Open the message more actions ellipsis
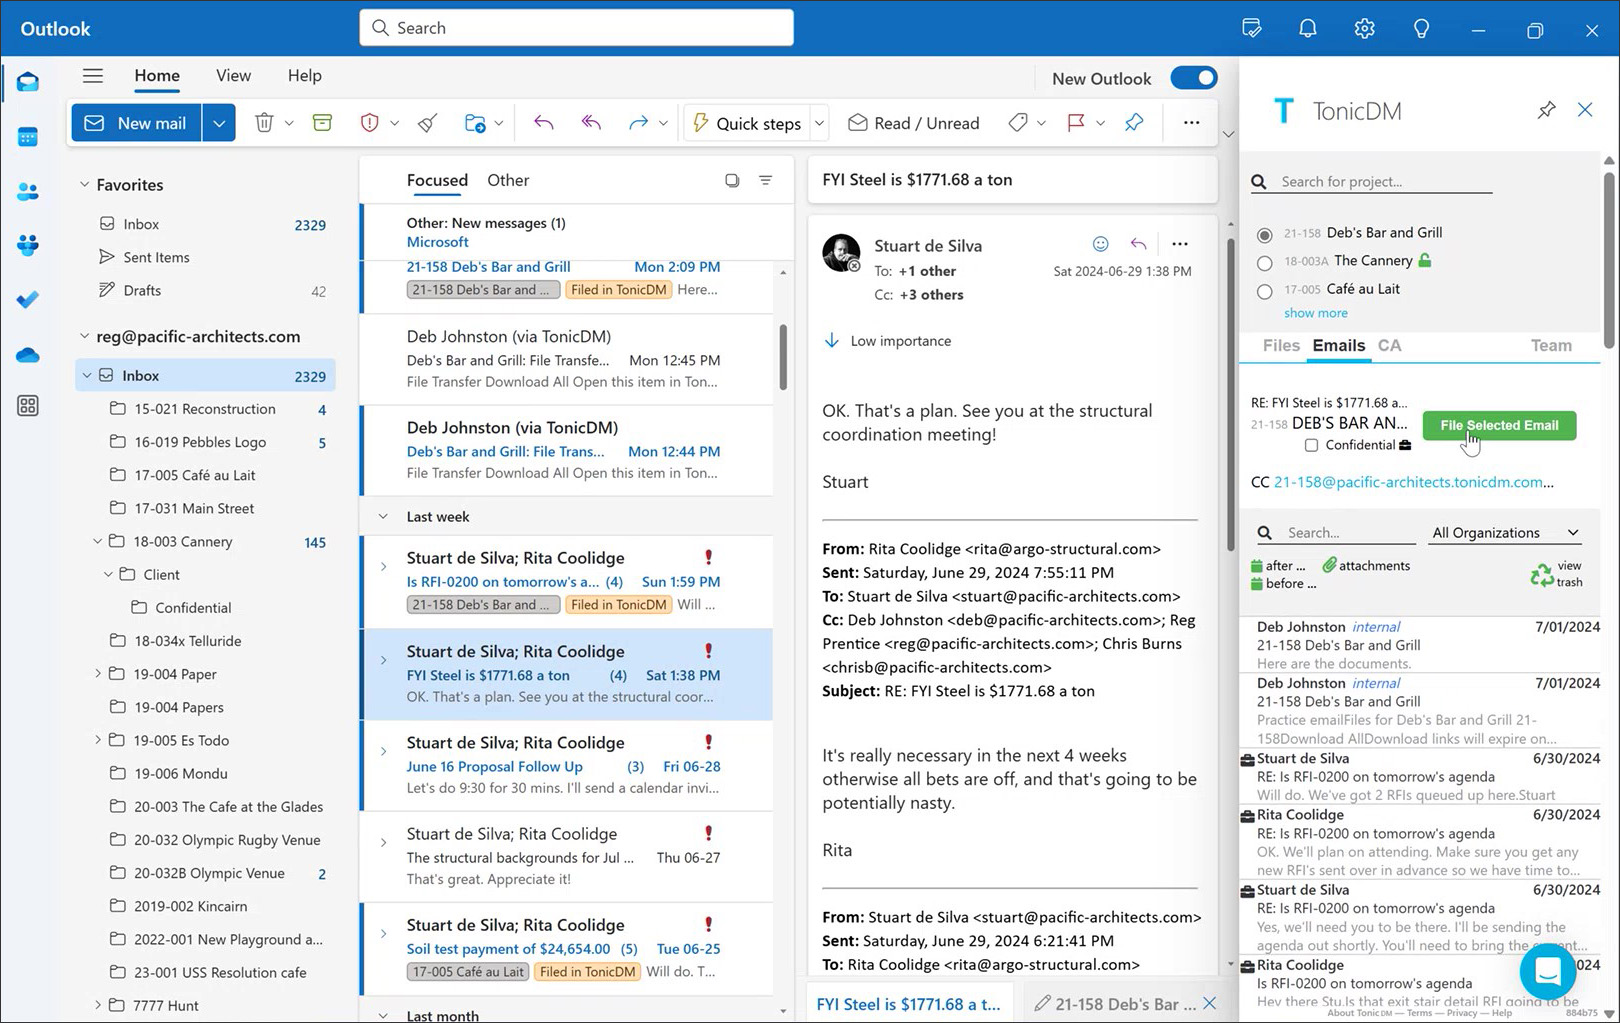 1180,244
